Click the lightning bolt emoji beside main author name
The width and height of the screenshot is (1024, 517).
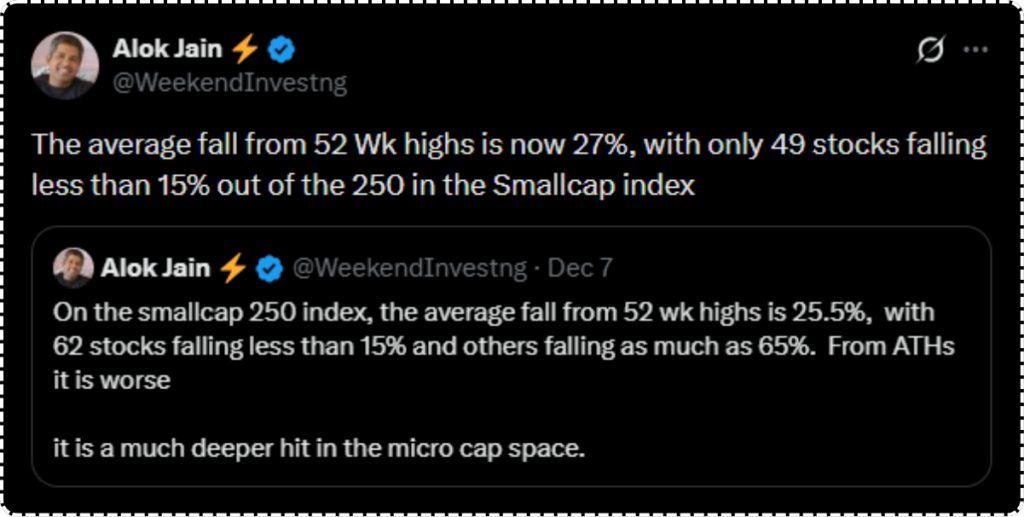click(x=244, y=50)
